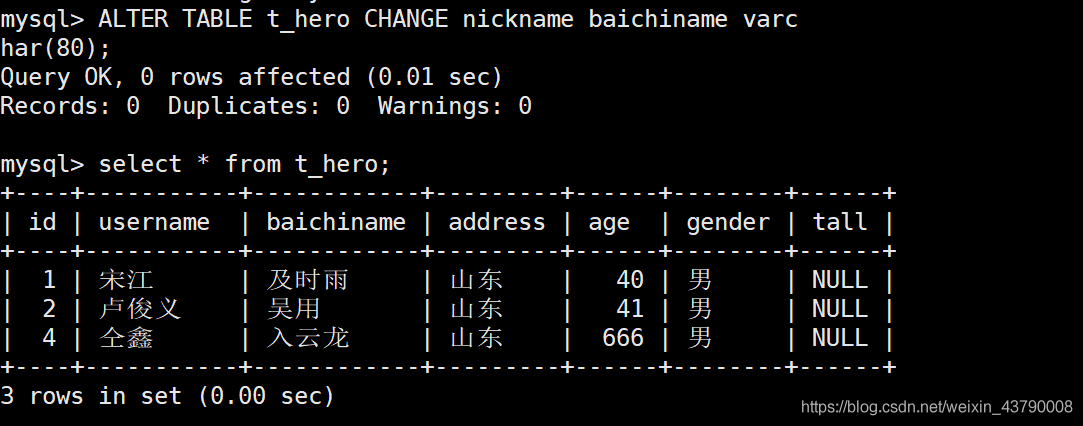1083x426 pixels.
Task: Click the gender '男' in 仝鑫's row
Action: pyautogui.click(x=700, y=338)
